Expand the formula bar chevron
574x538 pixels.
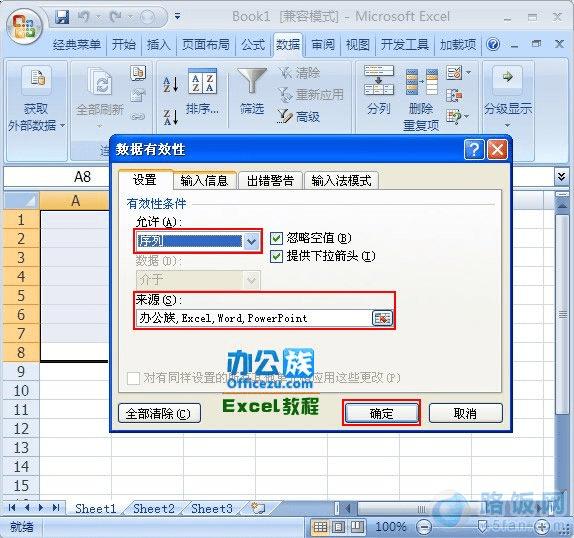coord(561,177)
